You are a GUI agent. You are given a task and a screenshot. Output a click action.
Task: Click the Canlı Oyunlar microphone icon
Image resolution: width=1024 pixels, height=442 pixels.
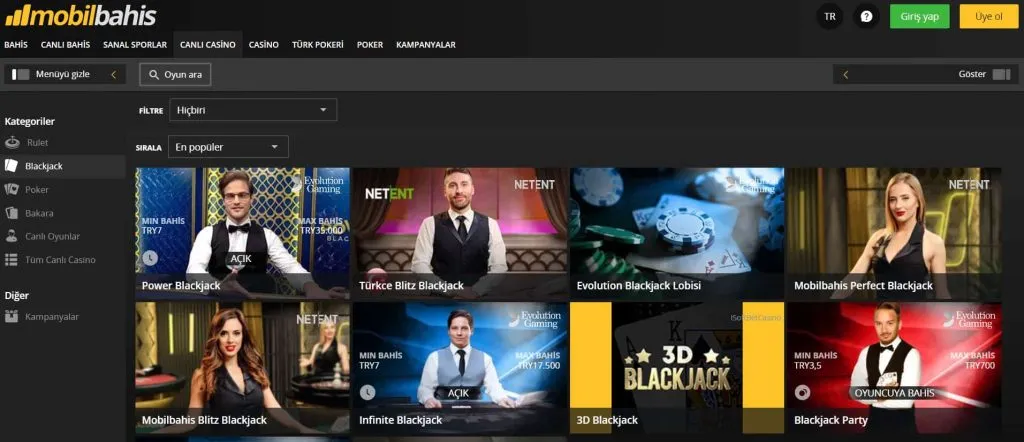click(12, 236)
